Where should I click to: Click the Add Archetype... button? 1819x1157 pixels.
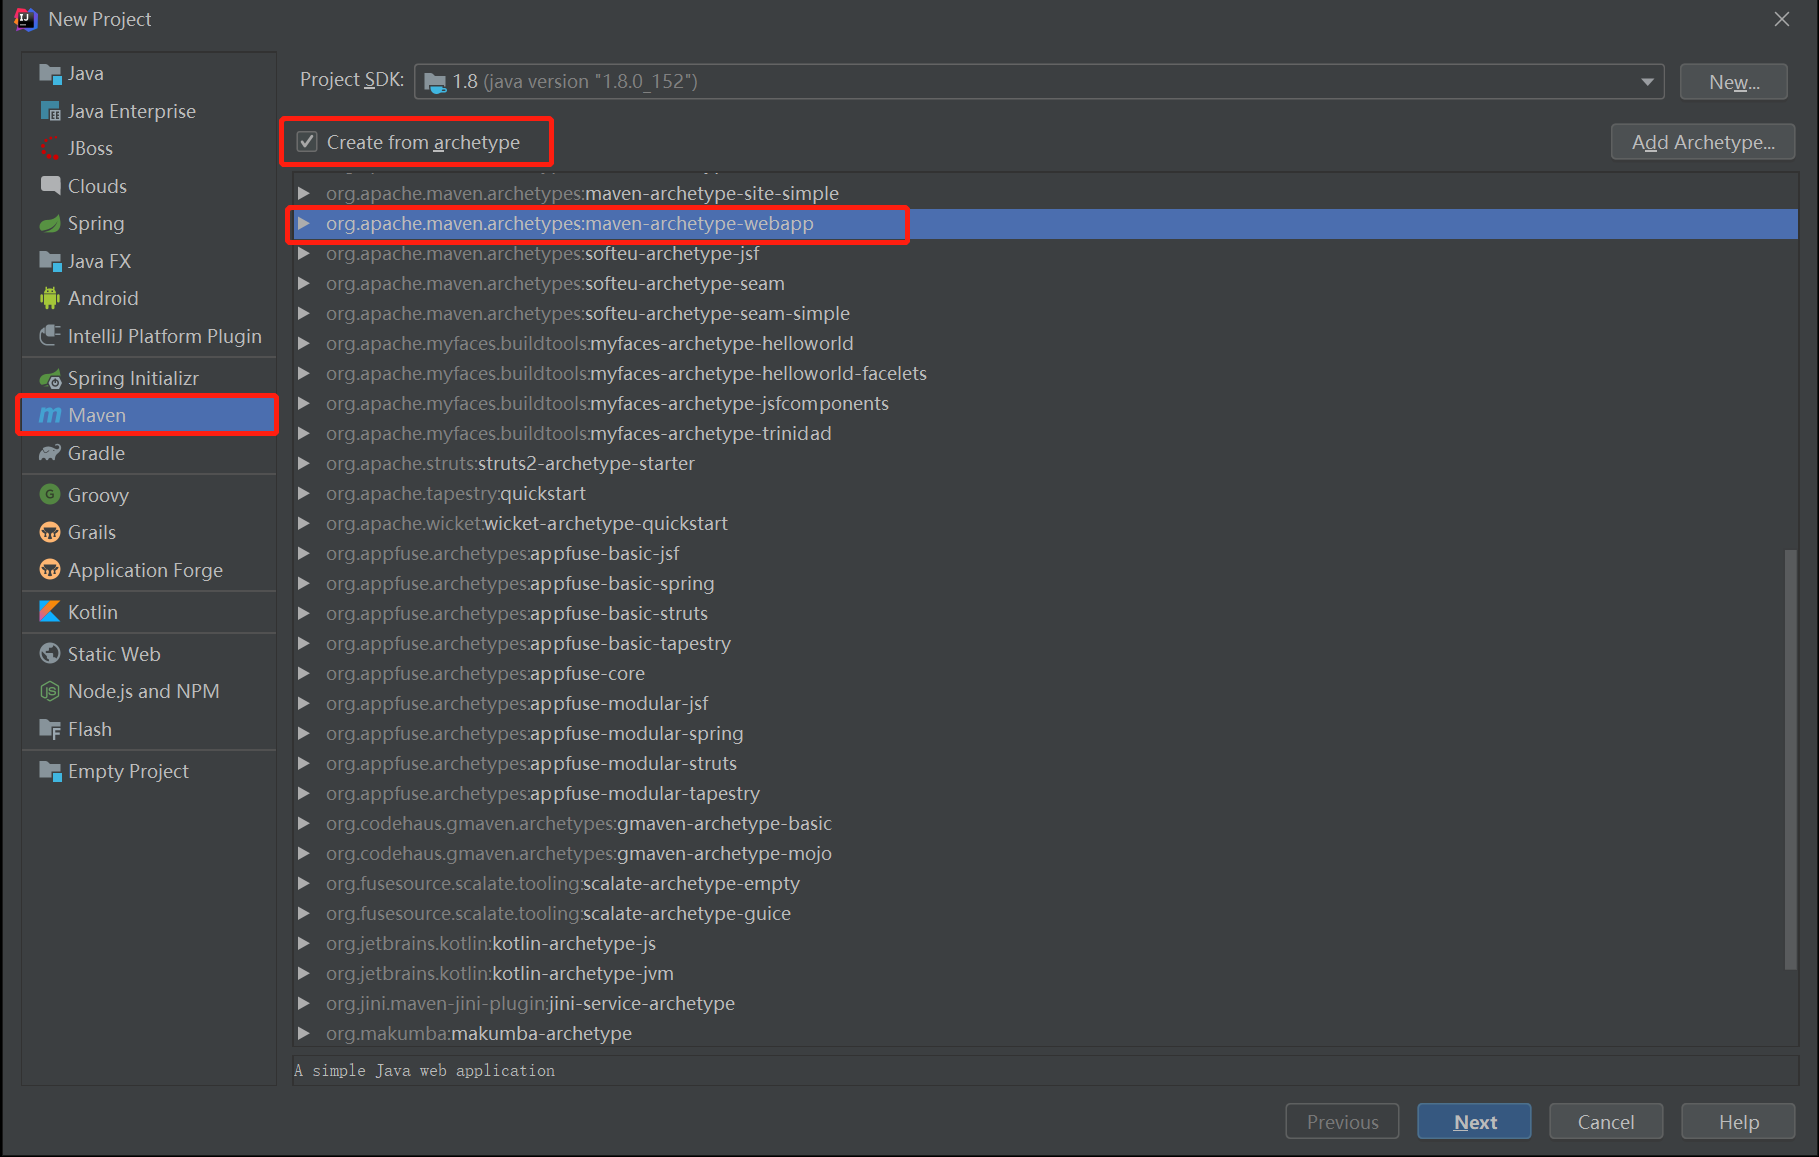tap(1703, 142)
